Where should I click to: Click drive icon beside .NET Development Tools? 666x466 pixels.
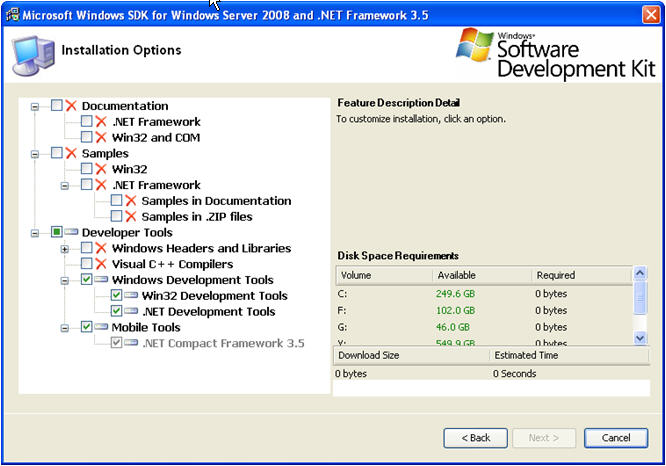pos(131,311)
